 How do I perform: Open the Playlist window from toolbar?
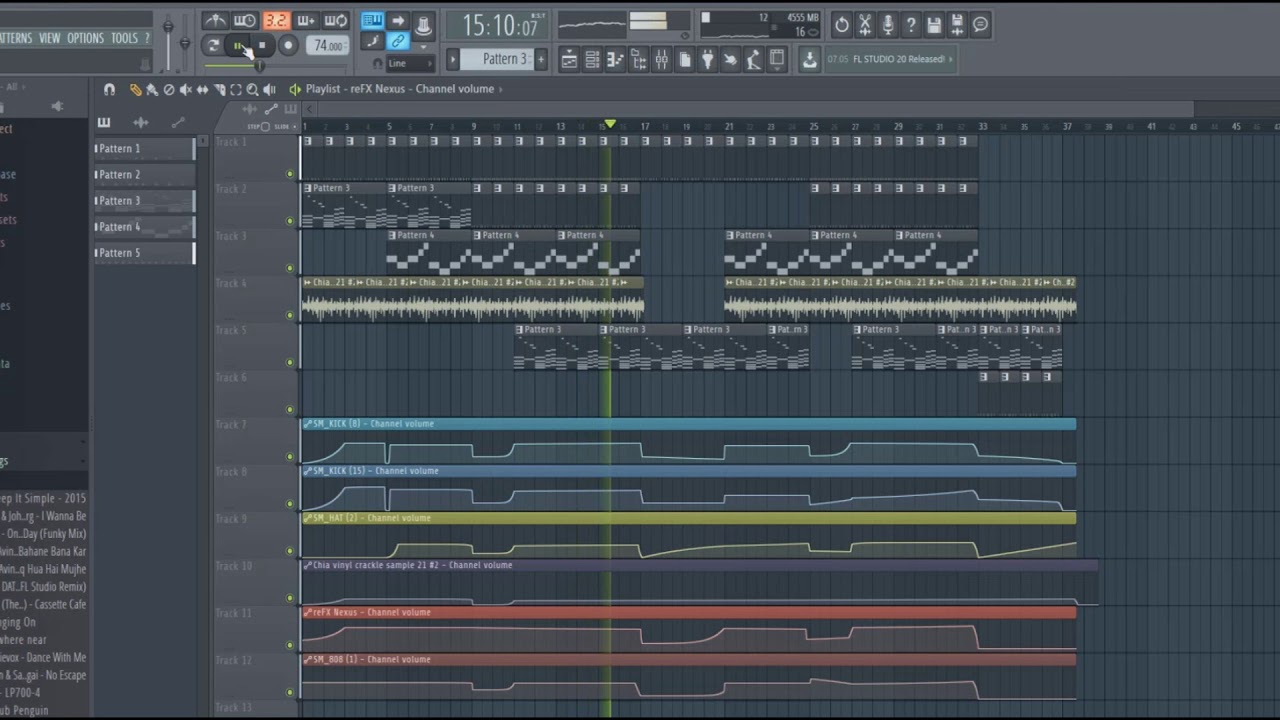tap(569, 59)
